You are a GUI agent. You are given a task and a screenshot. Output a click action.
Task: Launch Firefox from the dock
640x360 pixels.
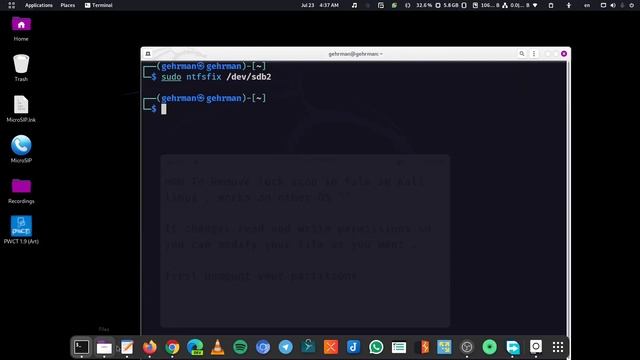point(150,347)
